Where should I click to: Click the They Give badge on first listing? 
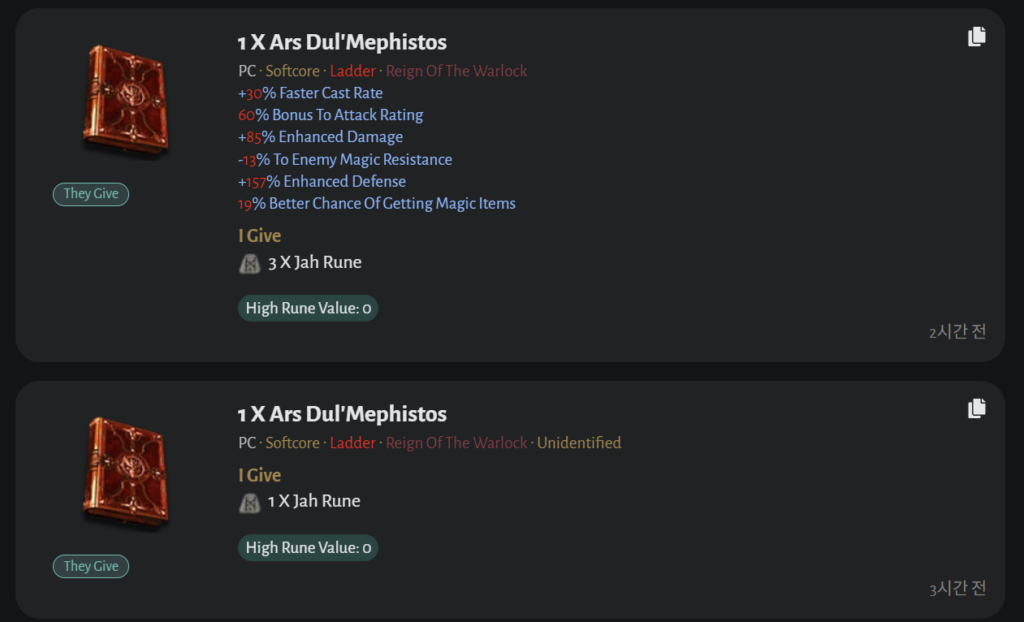(x=91, y=194)
